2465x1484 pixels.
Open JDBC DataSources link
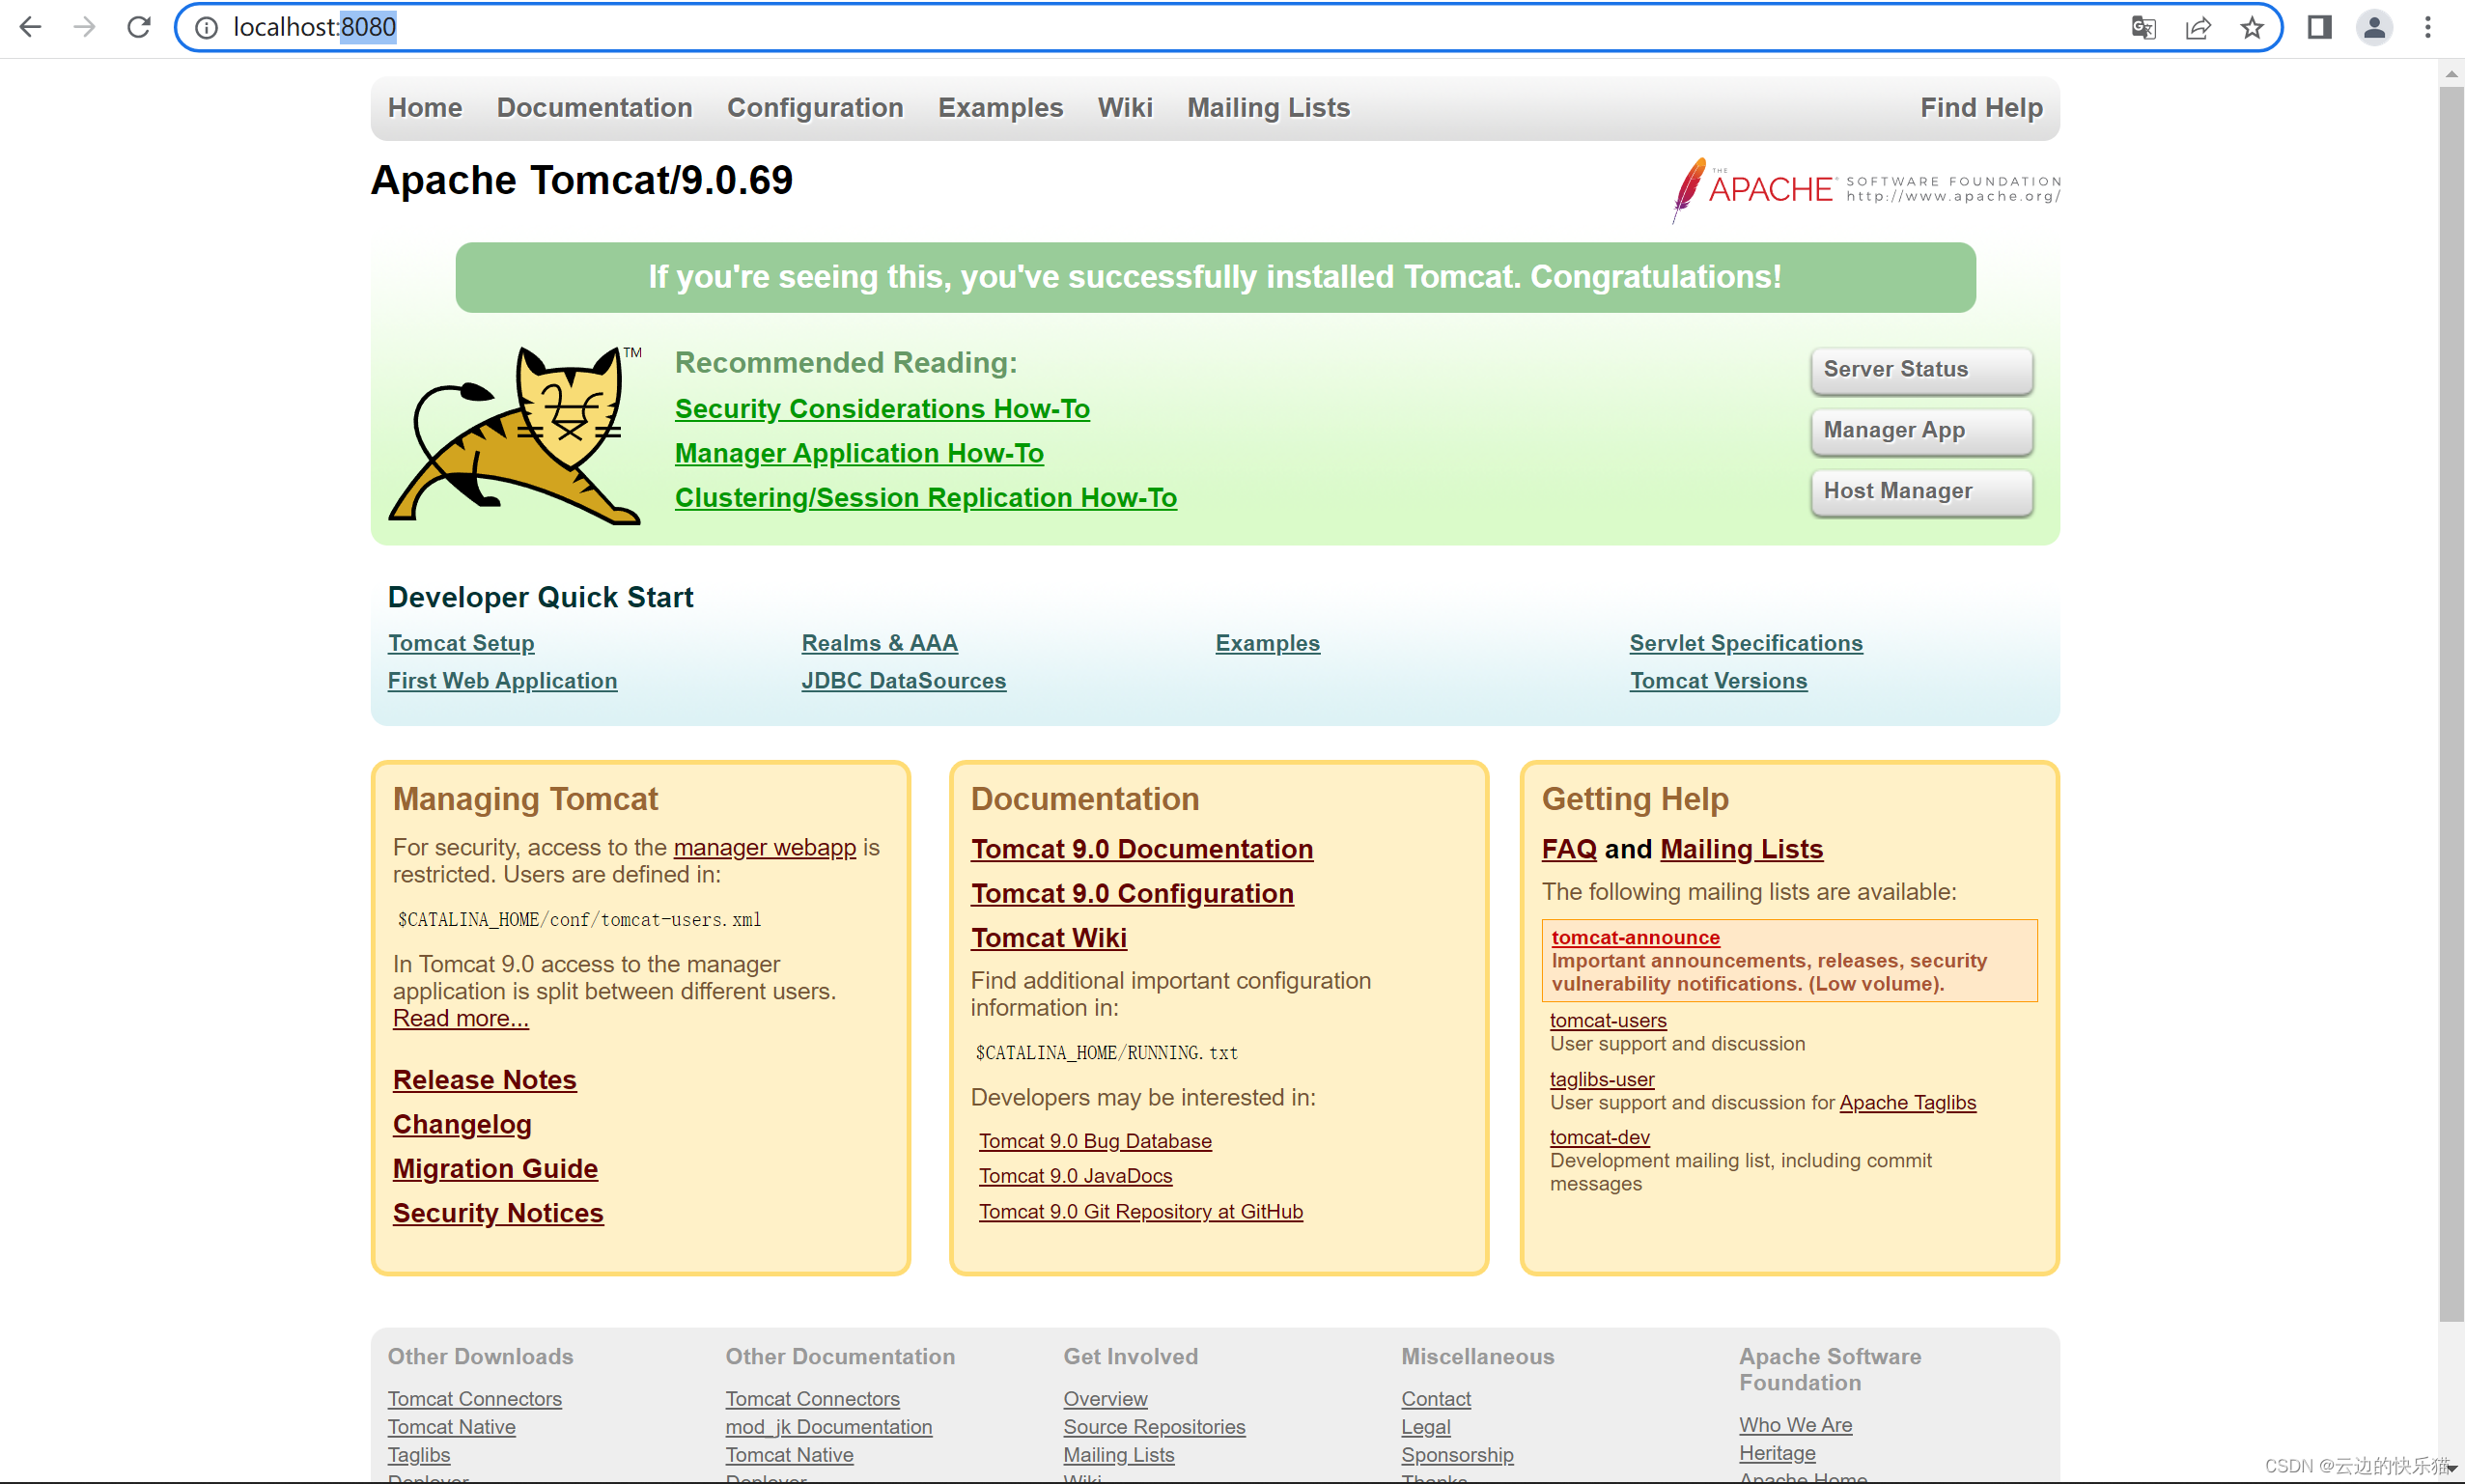[903, 681]
